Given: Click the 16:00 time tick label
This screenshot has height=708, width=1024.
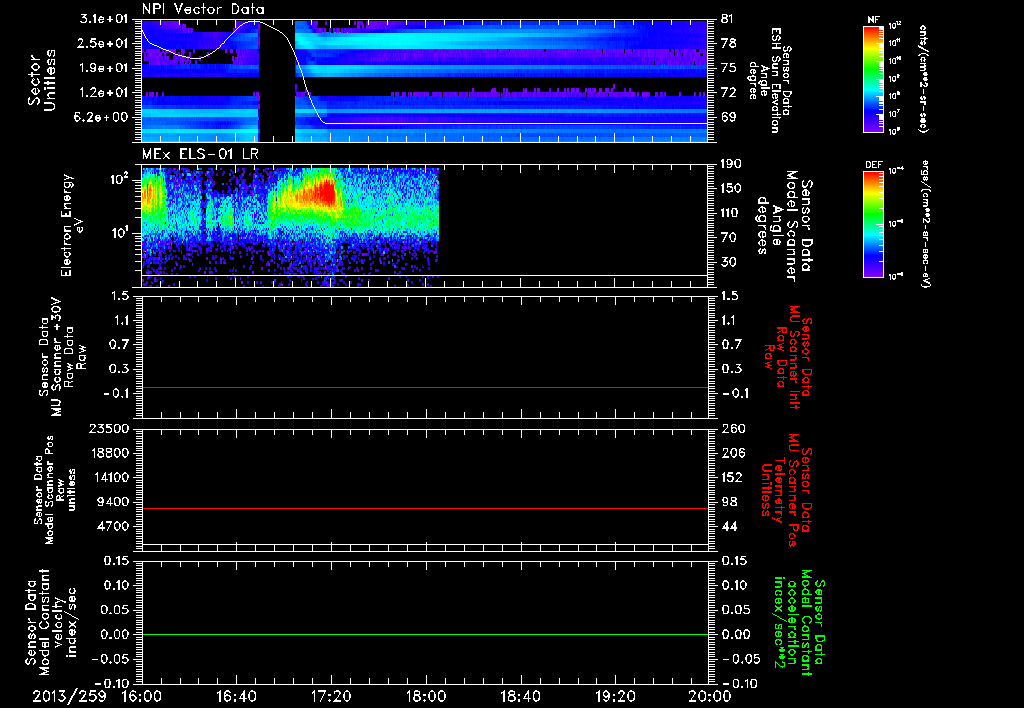Looking at the screenshot, I should coord(142,697).
